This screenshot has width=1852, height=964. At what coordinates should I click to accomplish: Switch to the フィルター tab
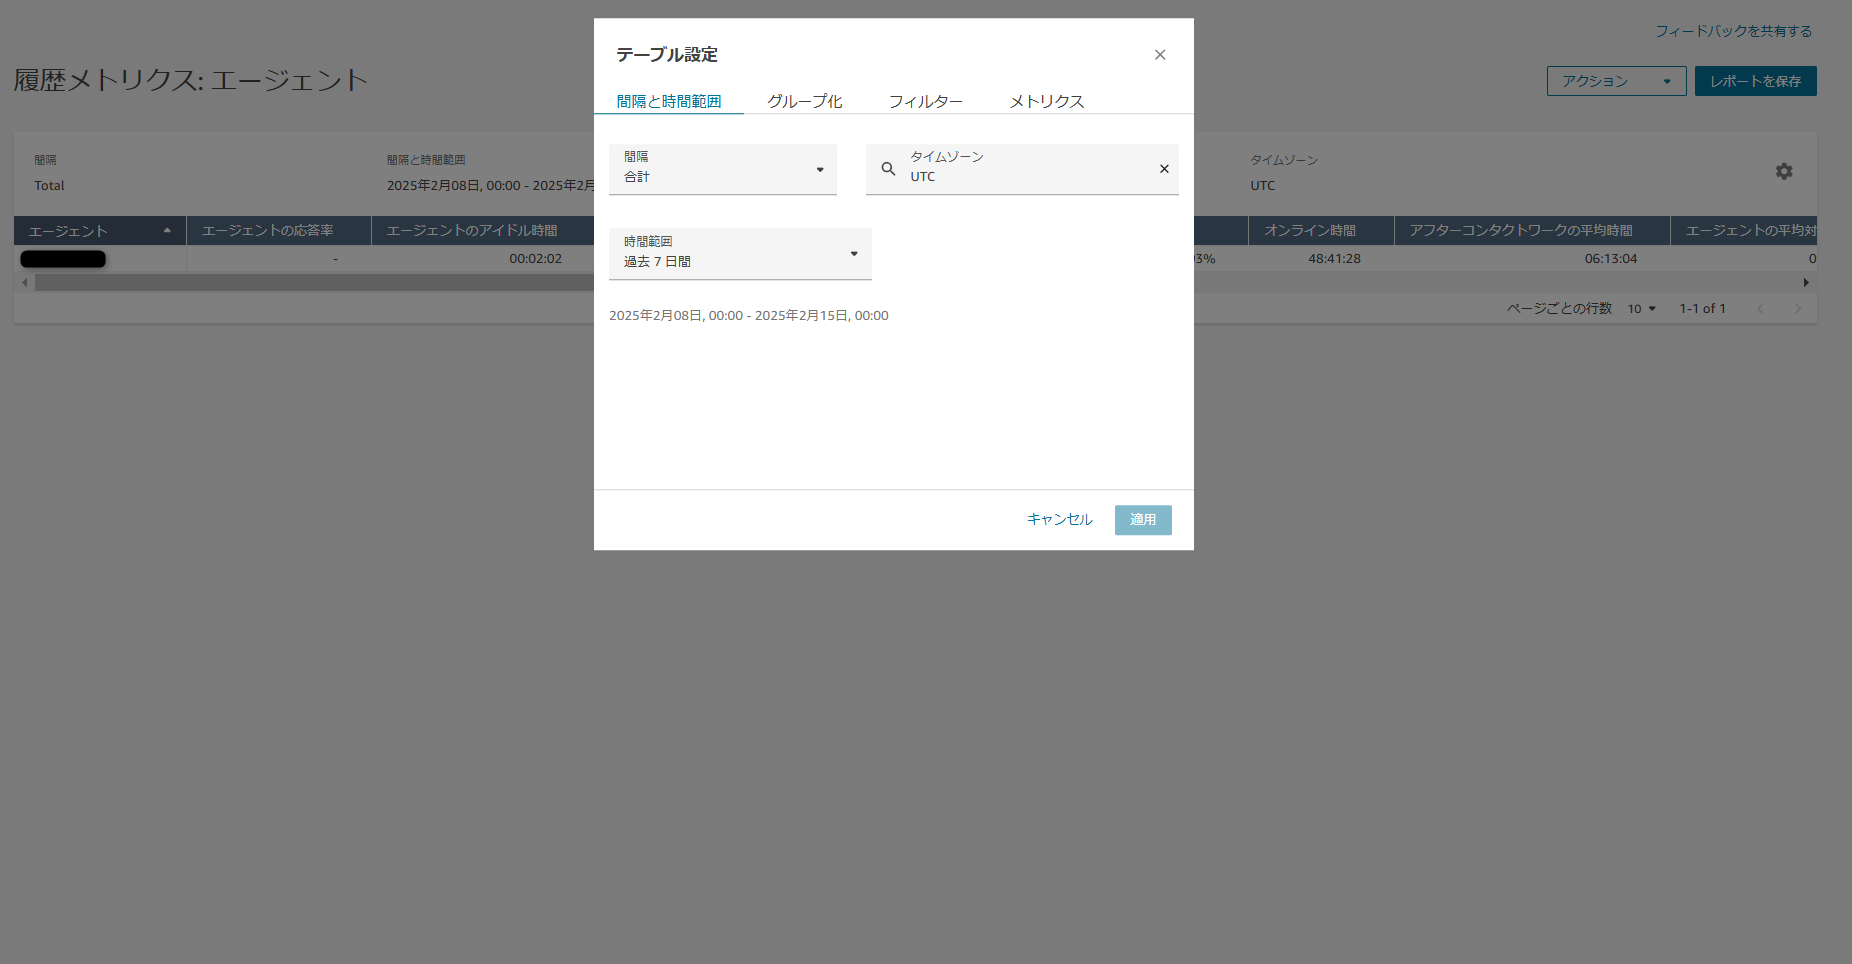pyautogui.click(x=925, y=101)
